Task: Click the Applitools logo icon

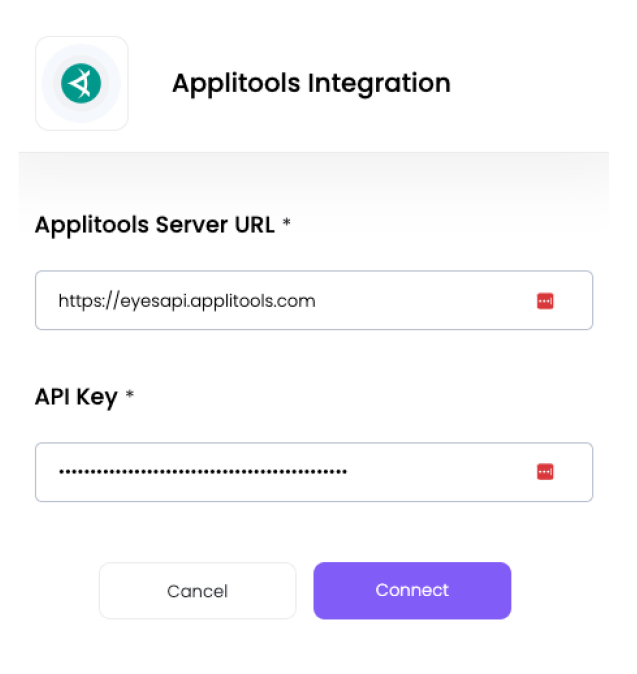Action: 81,83
